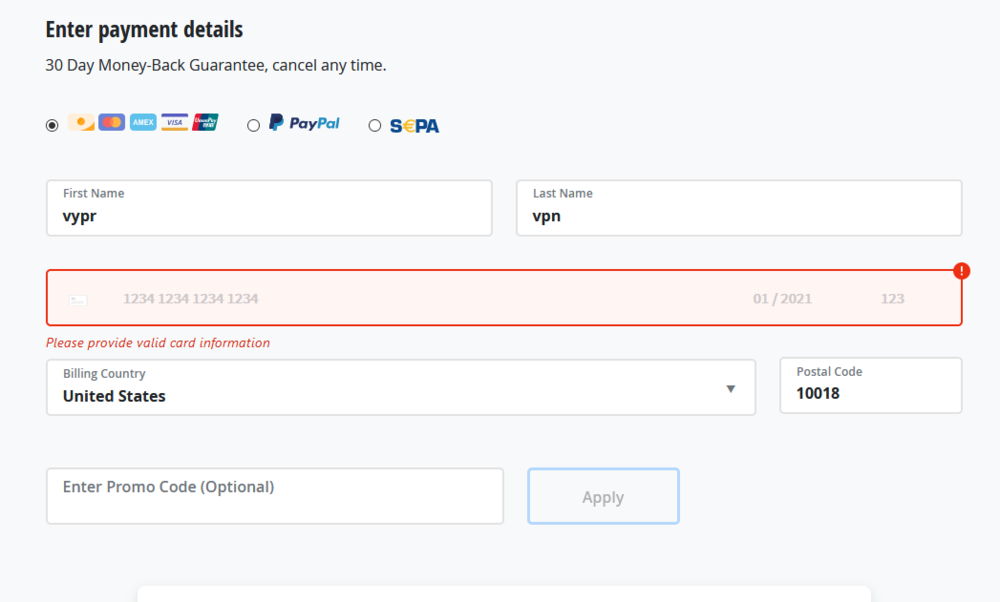Click the card expiry date field

pyautogui.click(x=782, y=299)
